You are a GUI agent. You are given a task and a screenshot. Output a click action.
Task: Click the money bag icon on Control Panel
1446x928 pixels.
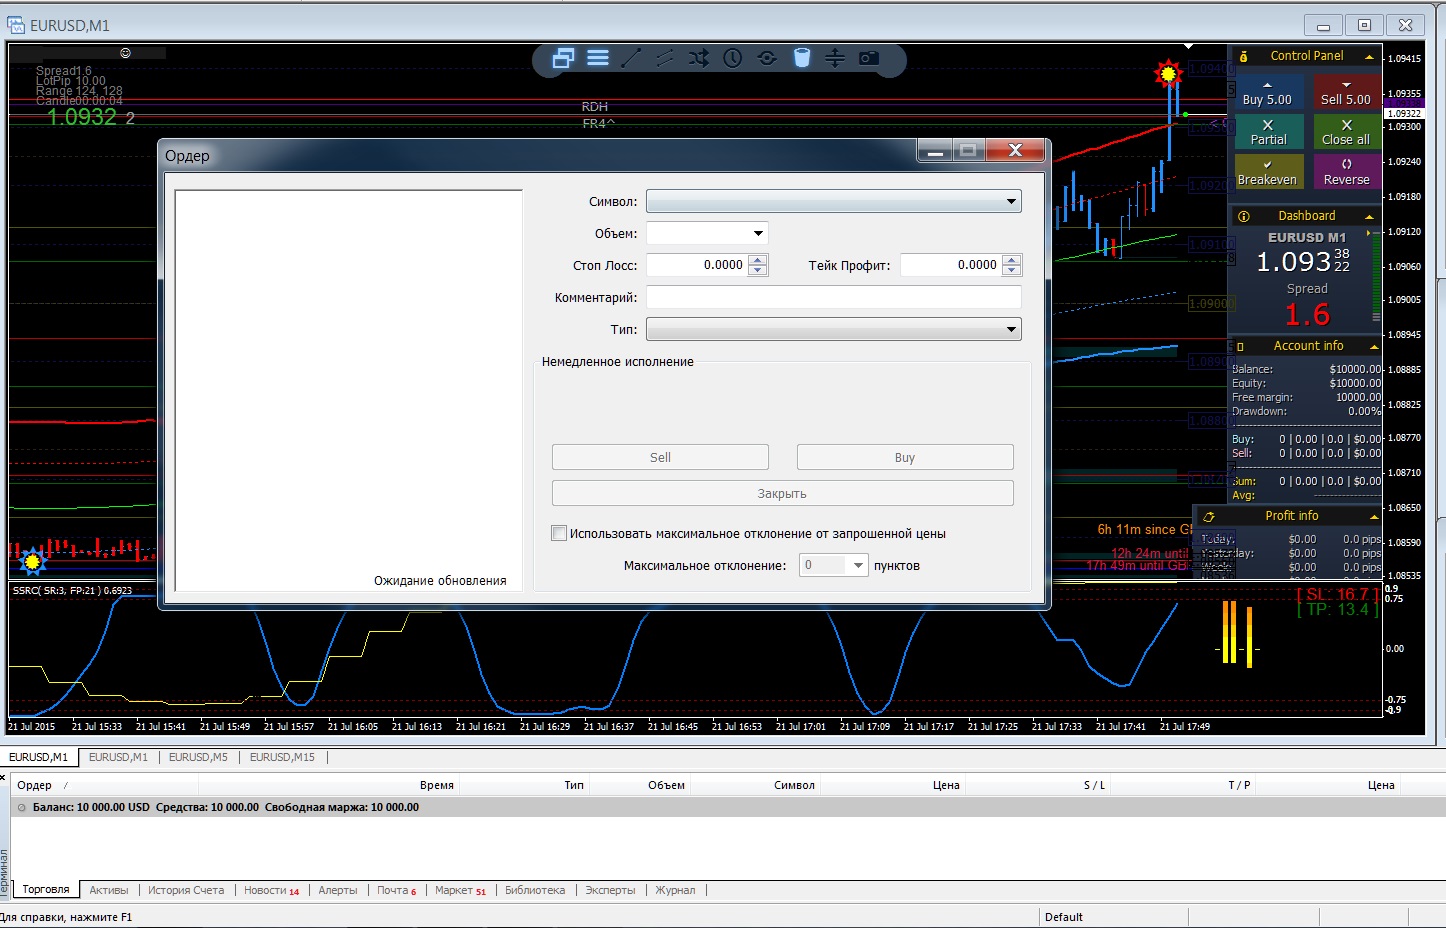tap(1243, 57)
